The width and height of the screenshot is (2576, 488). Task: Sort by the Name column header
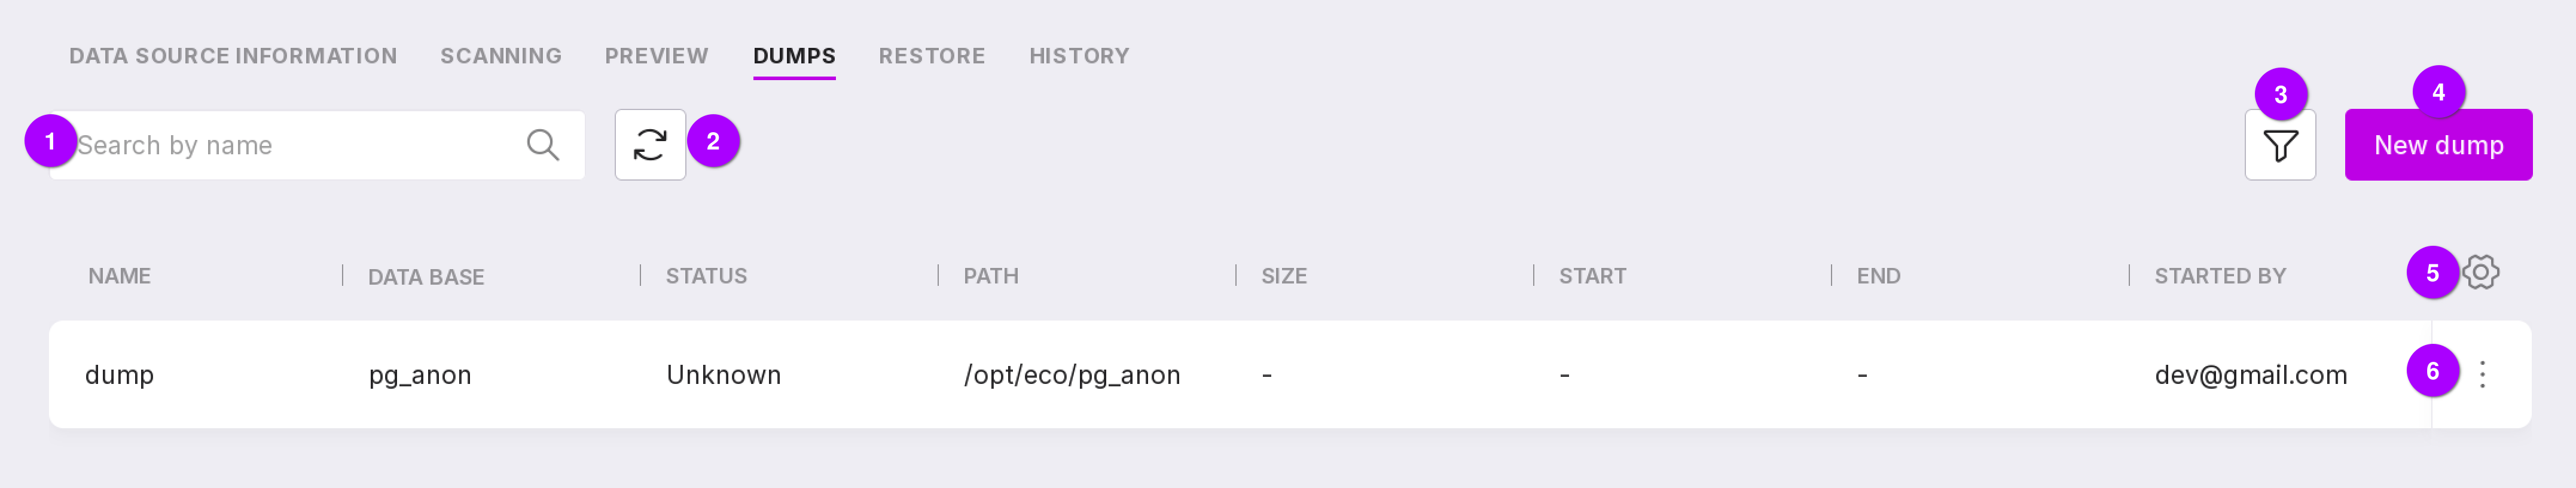pyautogui.click(x=119, y=276)
